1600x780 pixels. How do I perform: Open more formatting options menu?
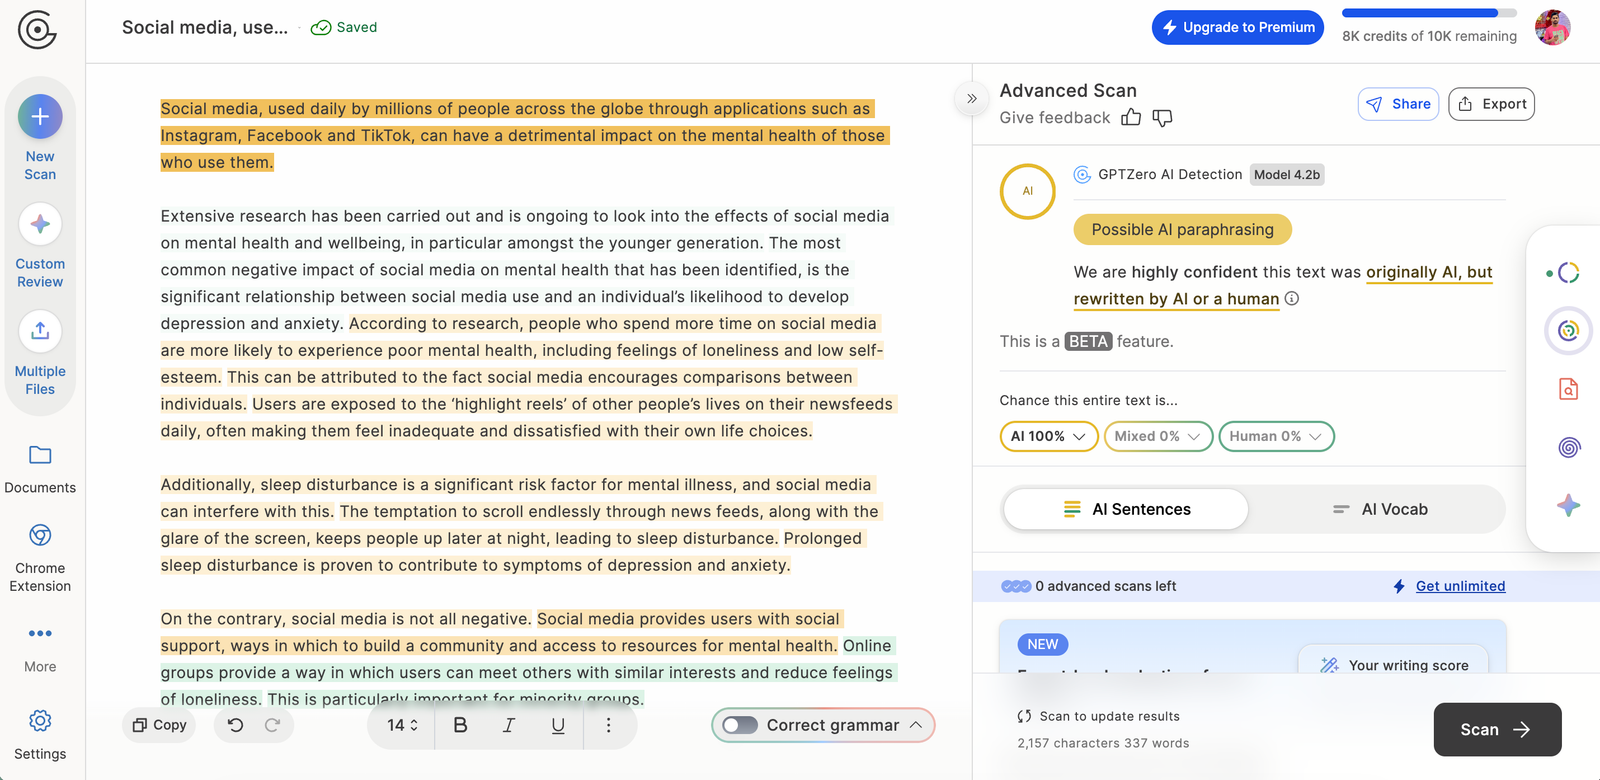[x=608, y=725]
